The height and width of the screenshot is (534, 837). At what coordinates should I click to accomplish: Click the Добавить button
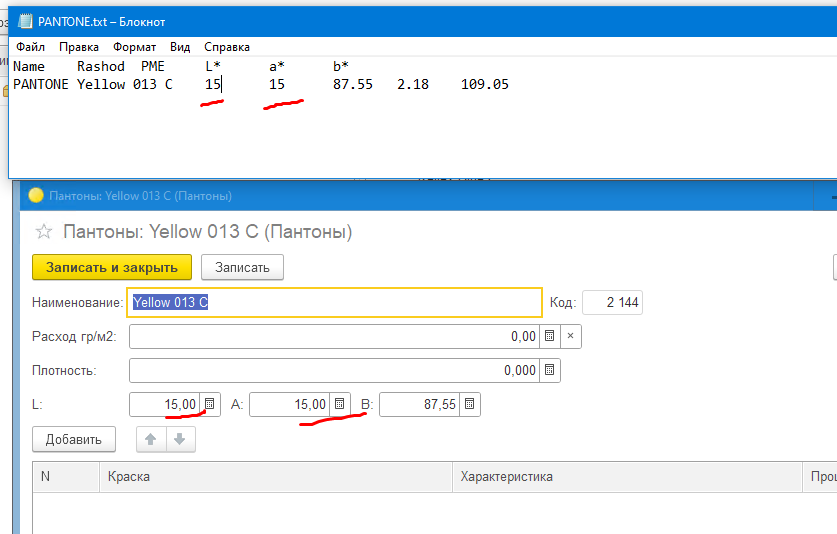coord(74,439)
